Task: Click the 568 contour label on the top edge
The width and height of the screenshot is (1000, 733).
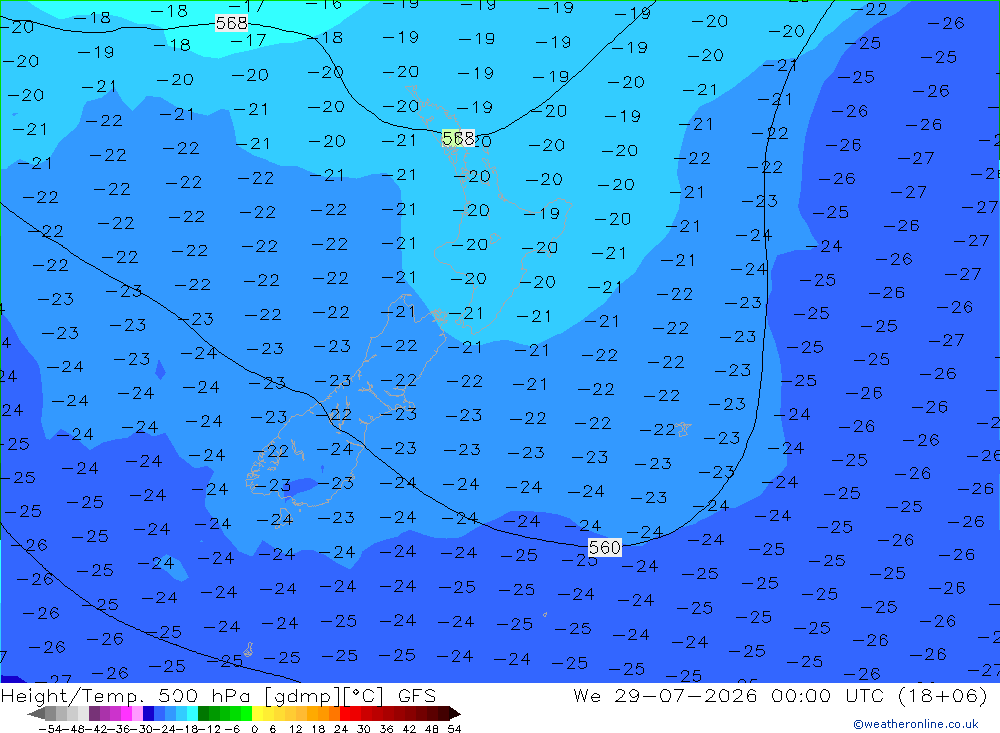Action: pos(231,24)
